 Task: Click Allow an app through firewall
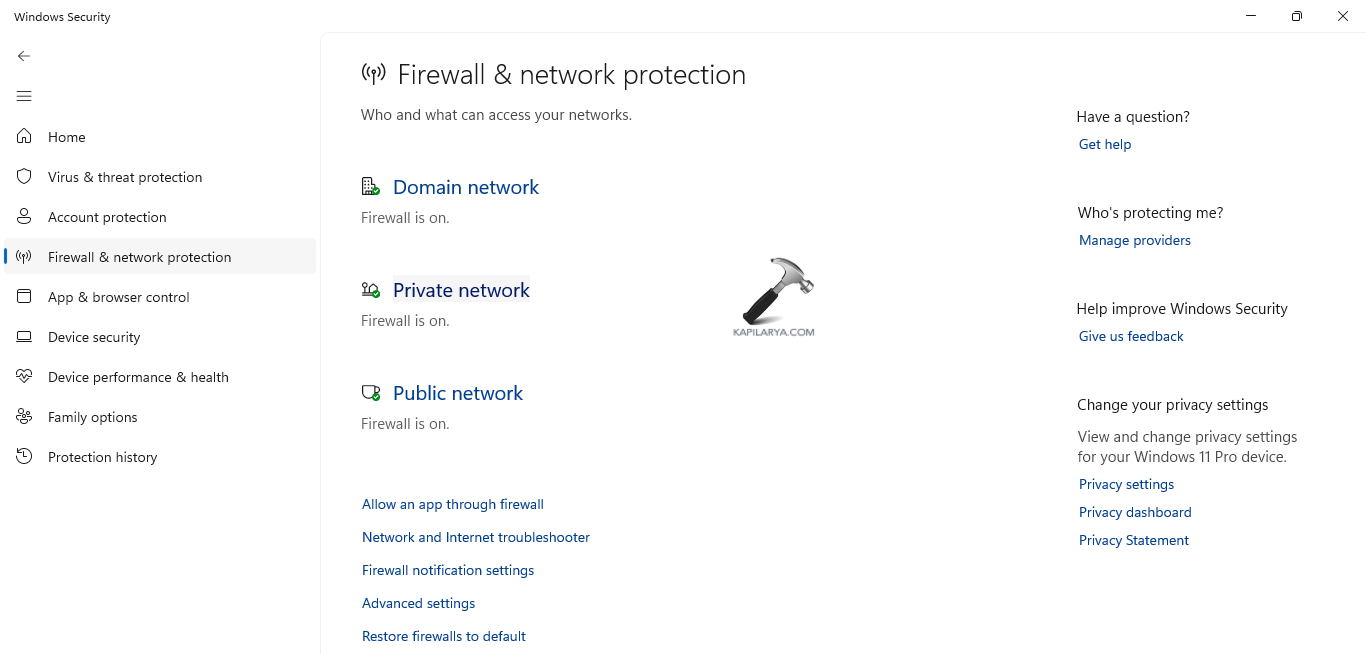coord(452,504)
